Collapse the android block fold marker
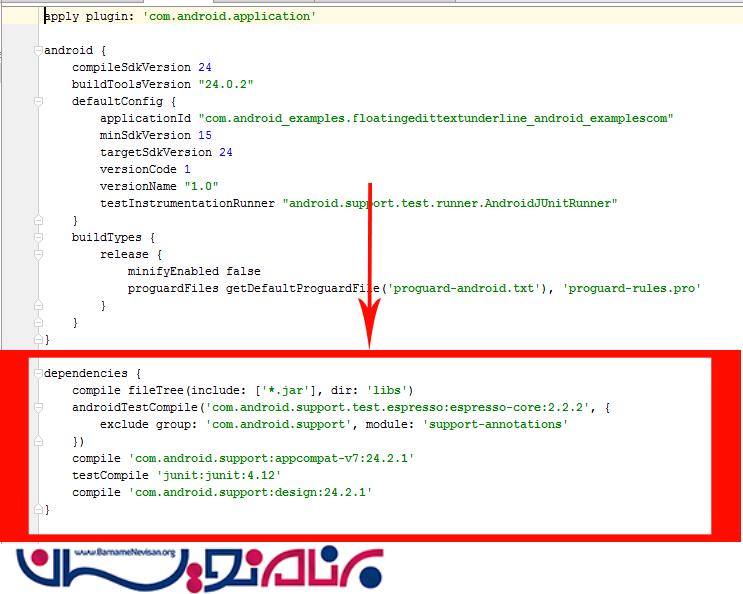 [38, 50]
